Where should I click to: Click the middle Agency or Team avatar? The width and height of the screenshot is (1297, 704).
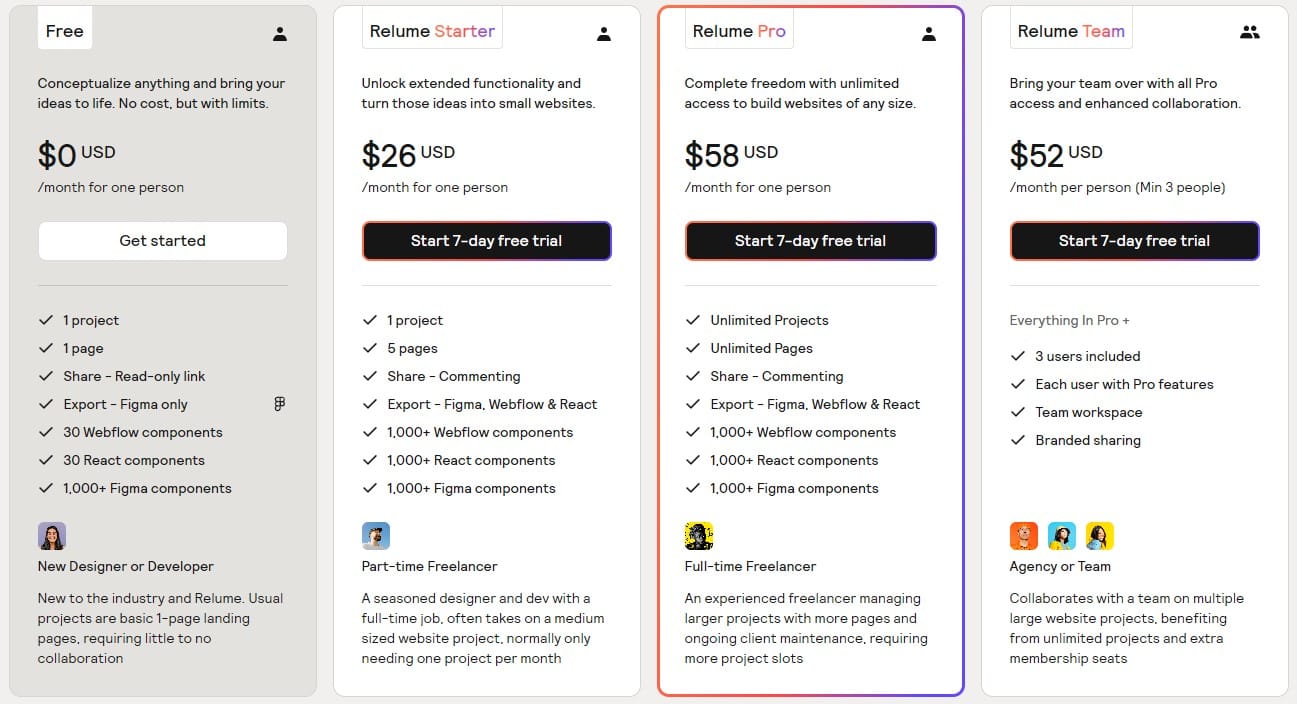tap(1062, 535)
